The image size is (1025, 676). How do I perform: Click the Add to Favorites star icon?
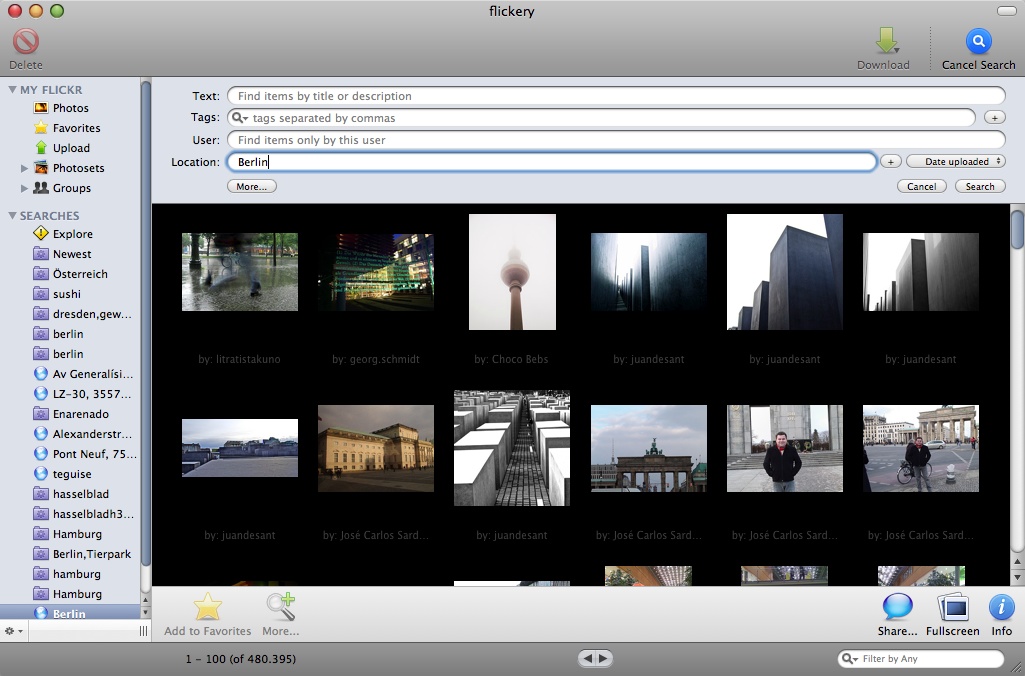click(207, 606)
